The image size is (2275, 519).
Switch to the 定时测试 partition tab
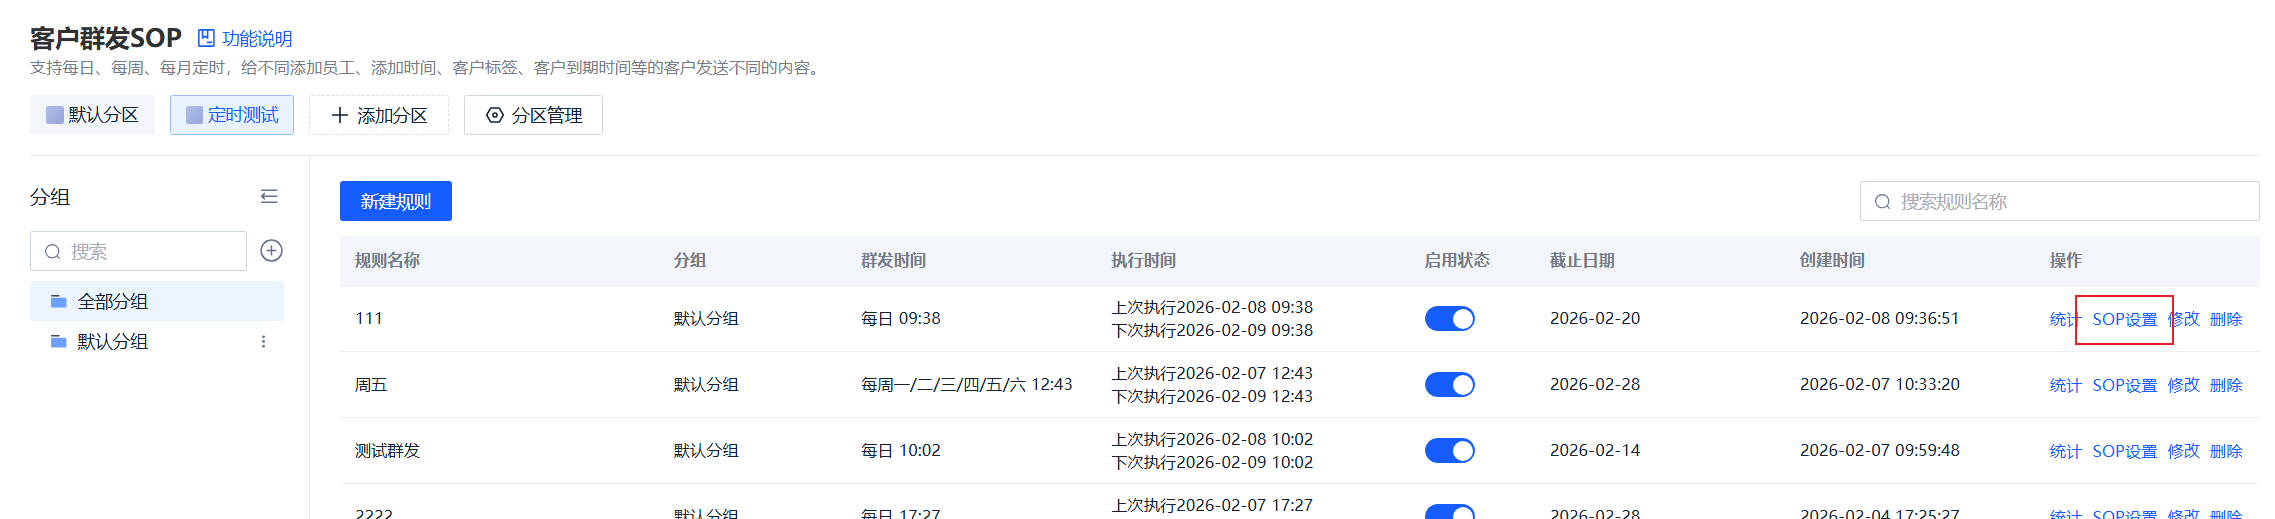click(x=232, y=116)
